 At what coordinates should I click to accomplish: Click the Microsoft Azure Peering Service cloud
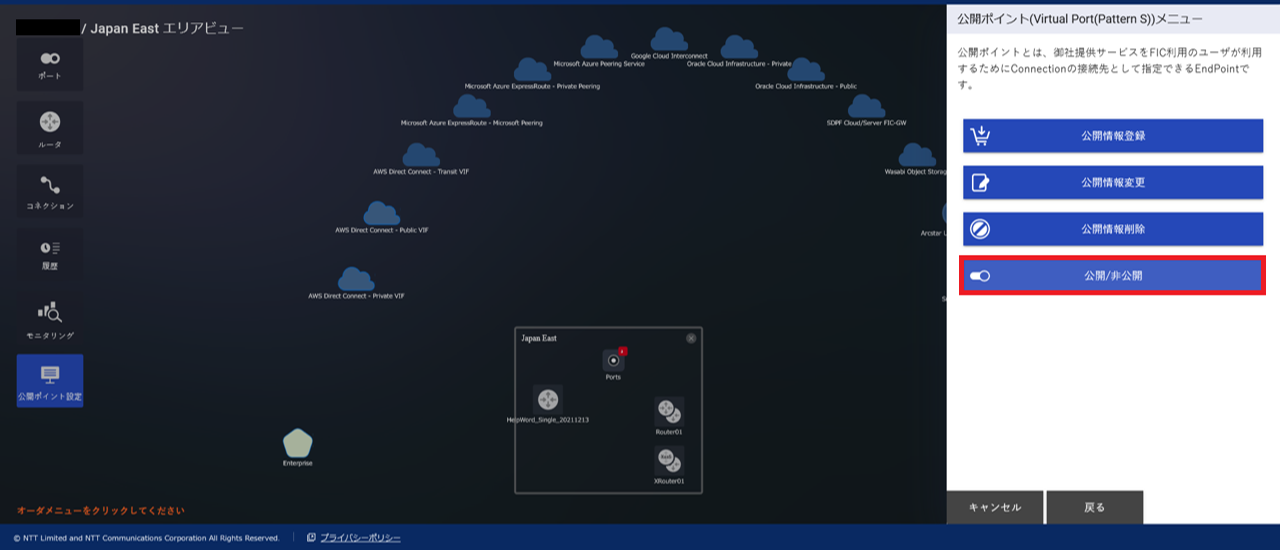pyautogui.click(x=599, y=47)
